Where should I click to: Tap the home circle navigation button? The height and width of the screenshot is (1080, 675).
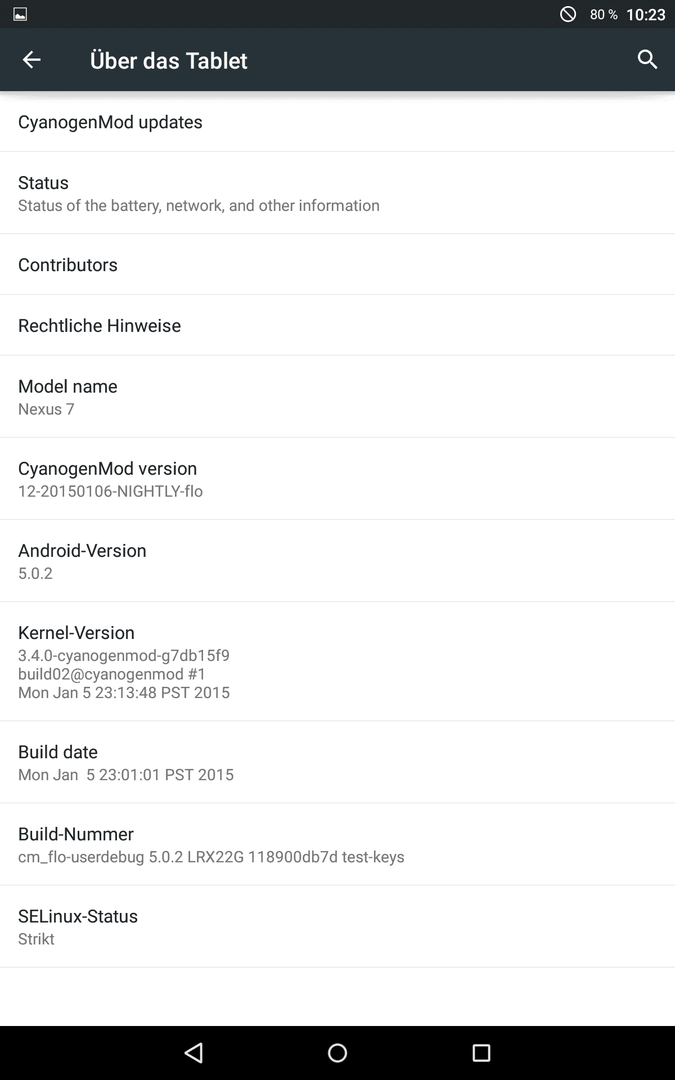coord(338,1052)
